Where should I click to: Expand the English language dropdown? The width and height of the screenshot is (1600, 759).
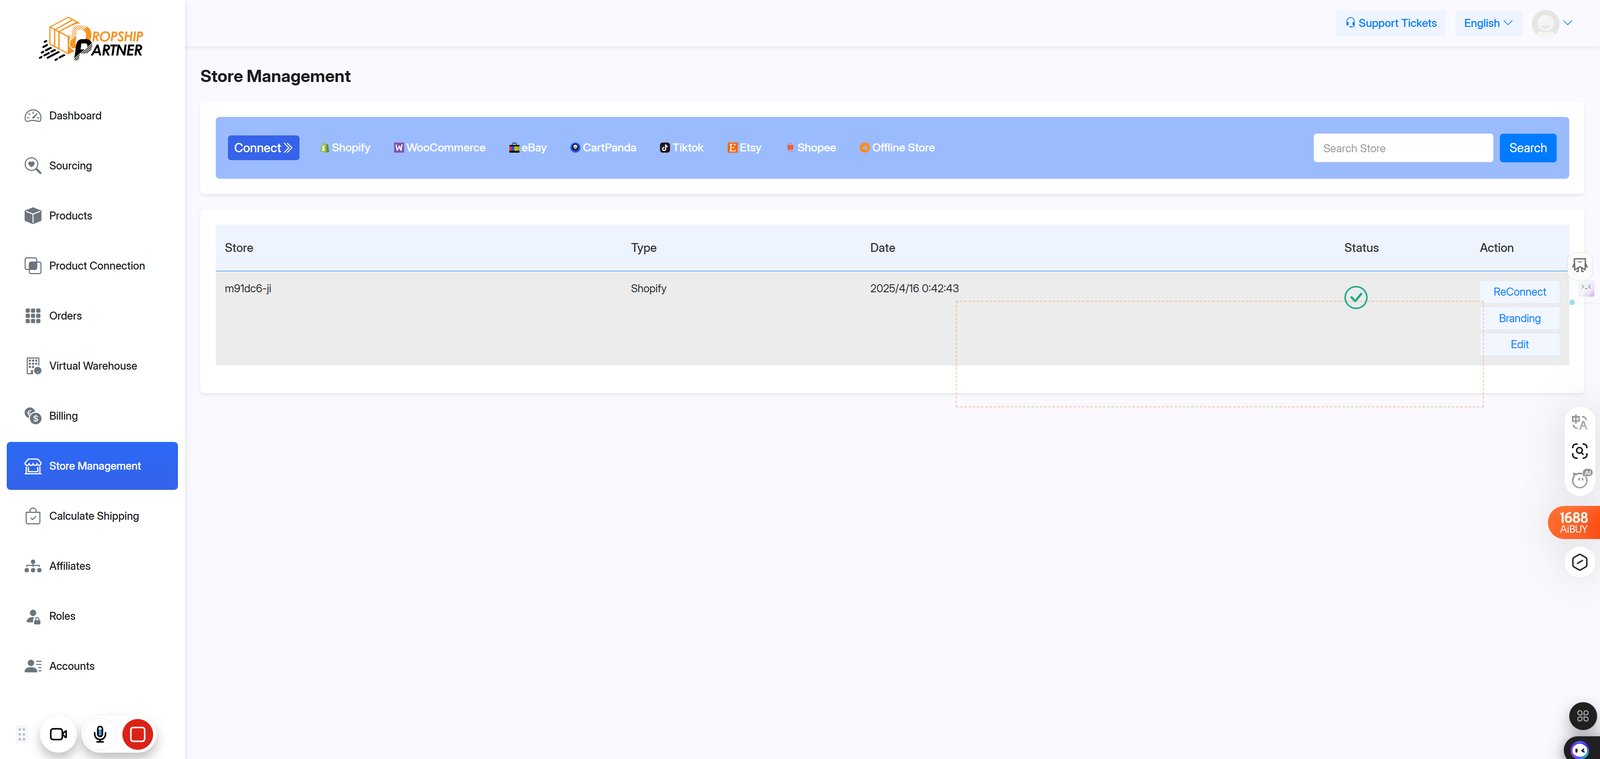pos(1488,23)
